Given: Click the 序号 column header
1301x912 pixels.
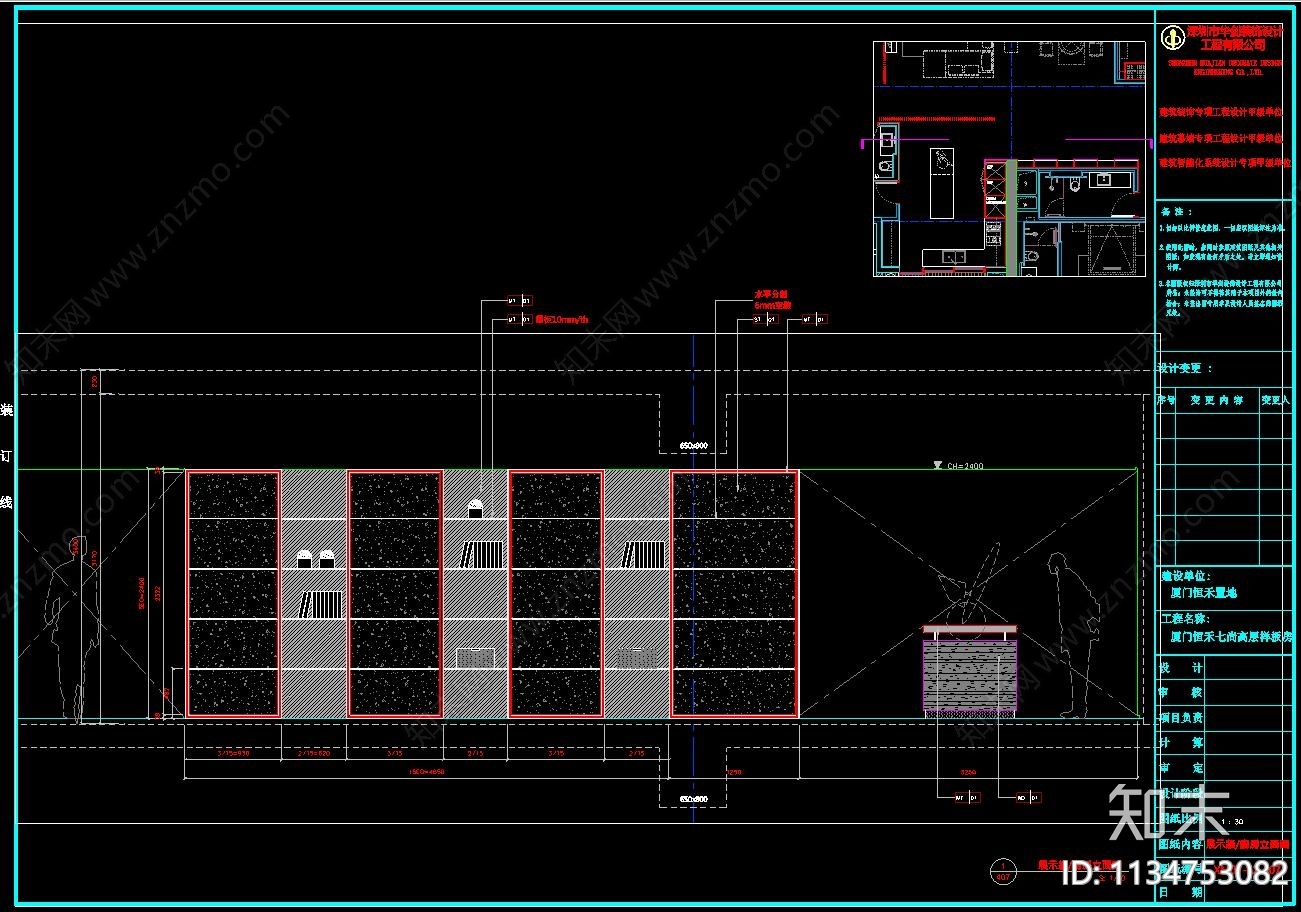Looking at the screenshot, I should point(1167,400).
